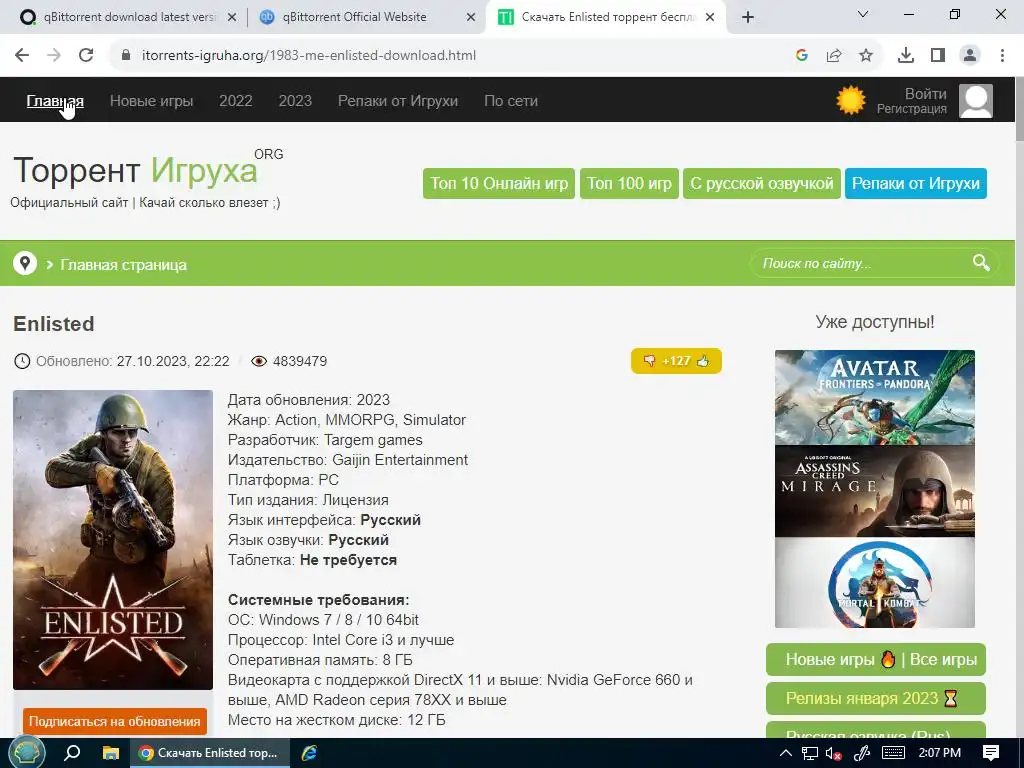Open the Mortal Kombat banner

(874, 583)
